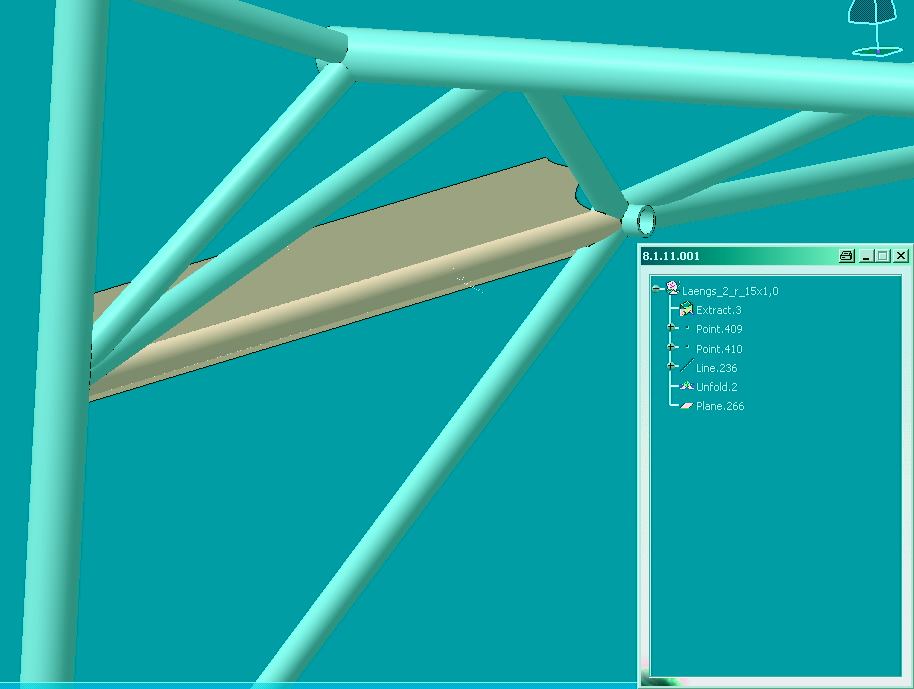914x689 pixels.
Task: Close the 8.1.11.001 window
Action: [x=901, y=256]
